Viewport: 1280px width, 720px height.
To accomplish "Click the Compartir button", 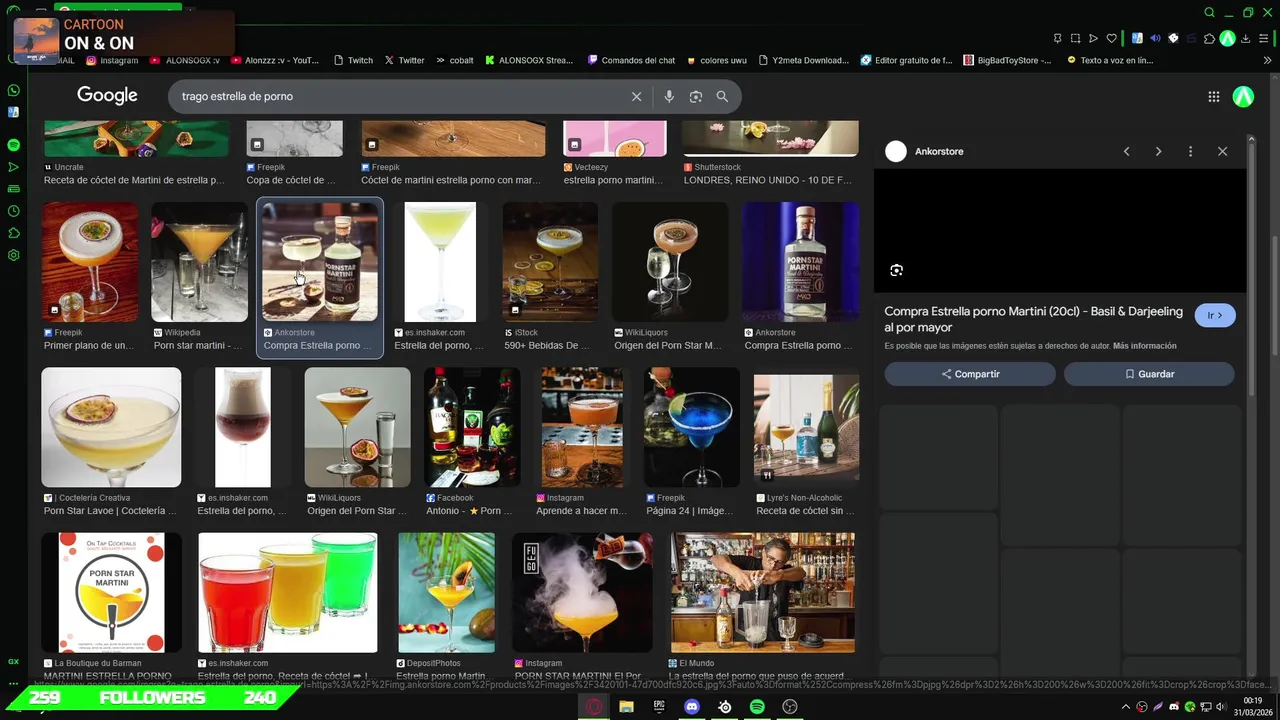I will pos(970,374).
